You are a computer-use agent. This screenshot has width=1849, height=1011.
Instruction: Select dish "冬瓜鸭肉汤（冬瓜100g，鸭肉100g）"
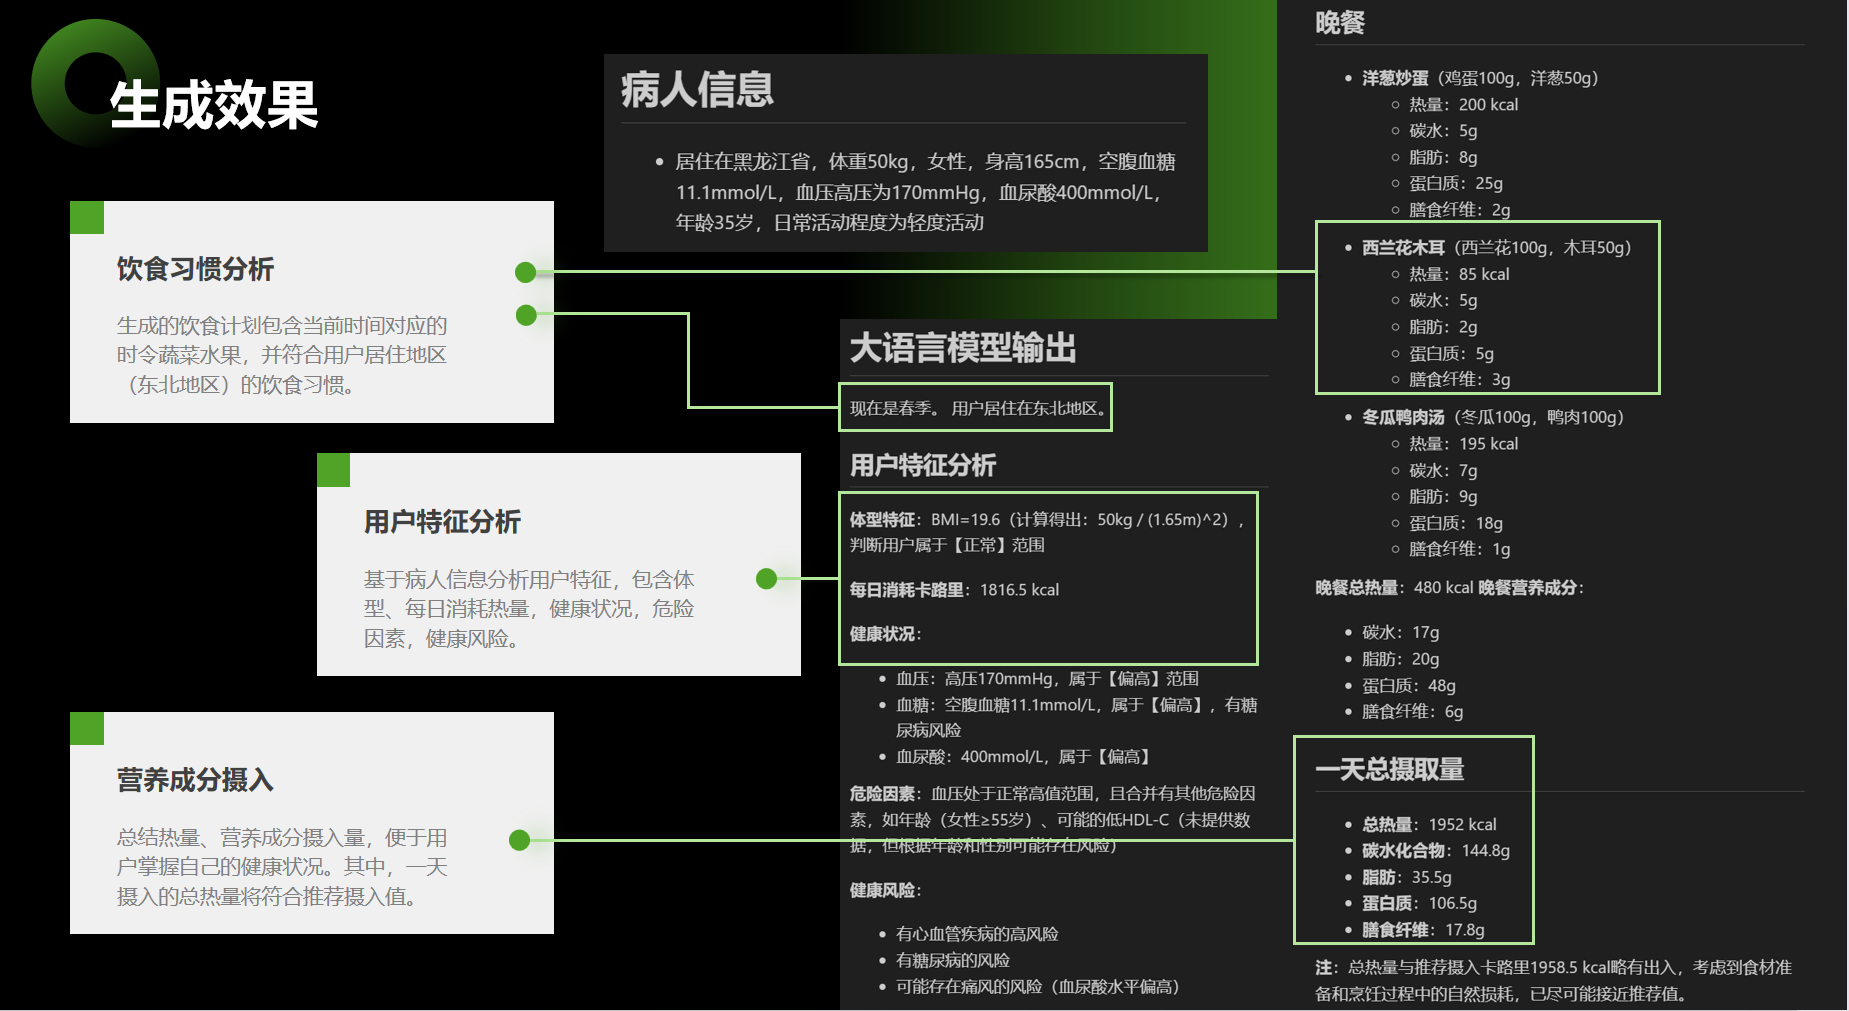click(x=1496, y=417)
